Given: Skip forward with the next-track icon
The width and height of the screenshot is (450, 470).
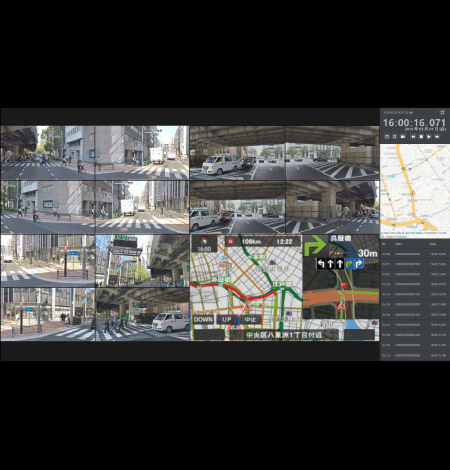Looking at the screenshot, I should point(437,136).
